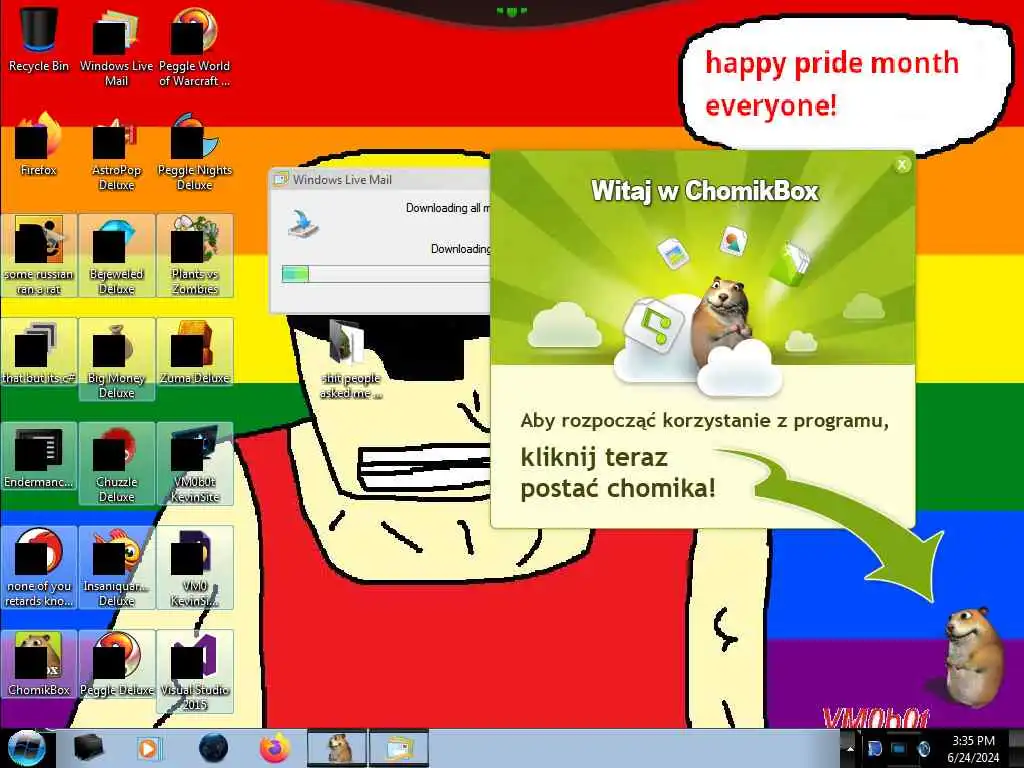Viewport: 1024px width, 768px height.
Task: Open Peggle World of Warcraft shortcut
Action: [x=195, y=47]
